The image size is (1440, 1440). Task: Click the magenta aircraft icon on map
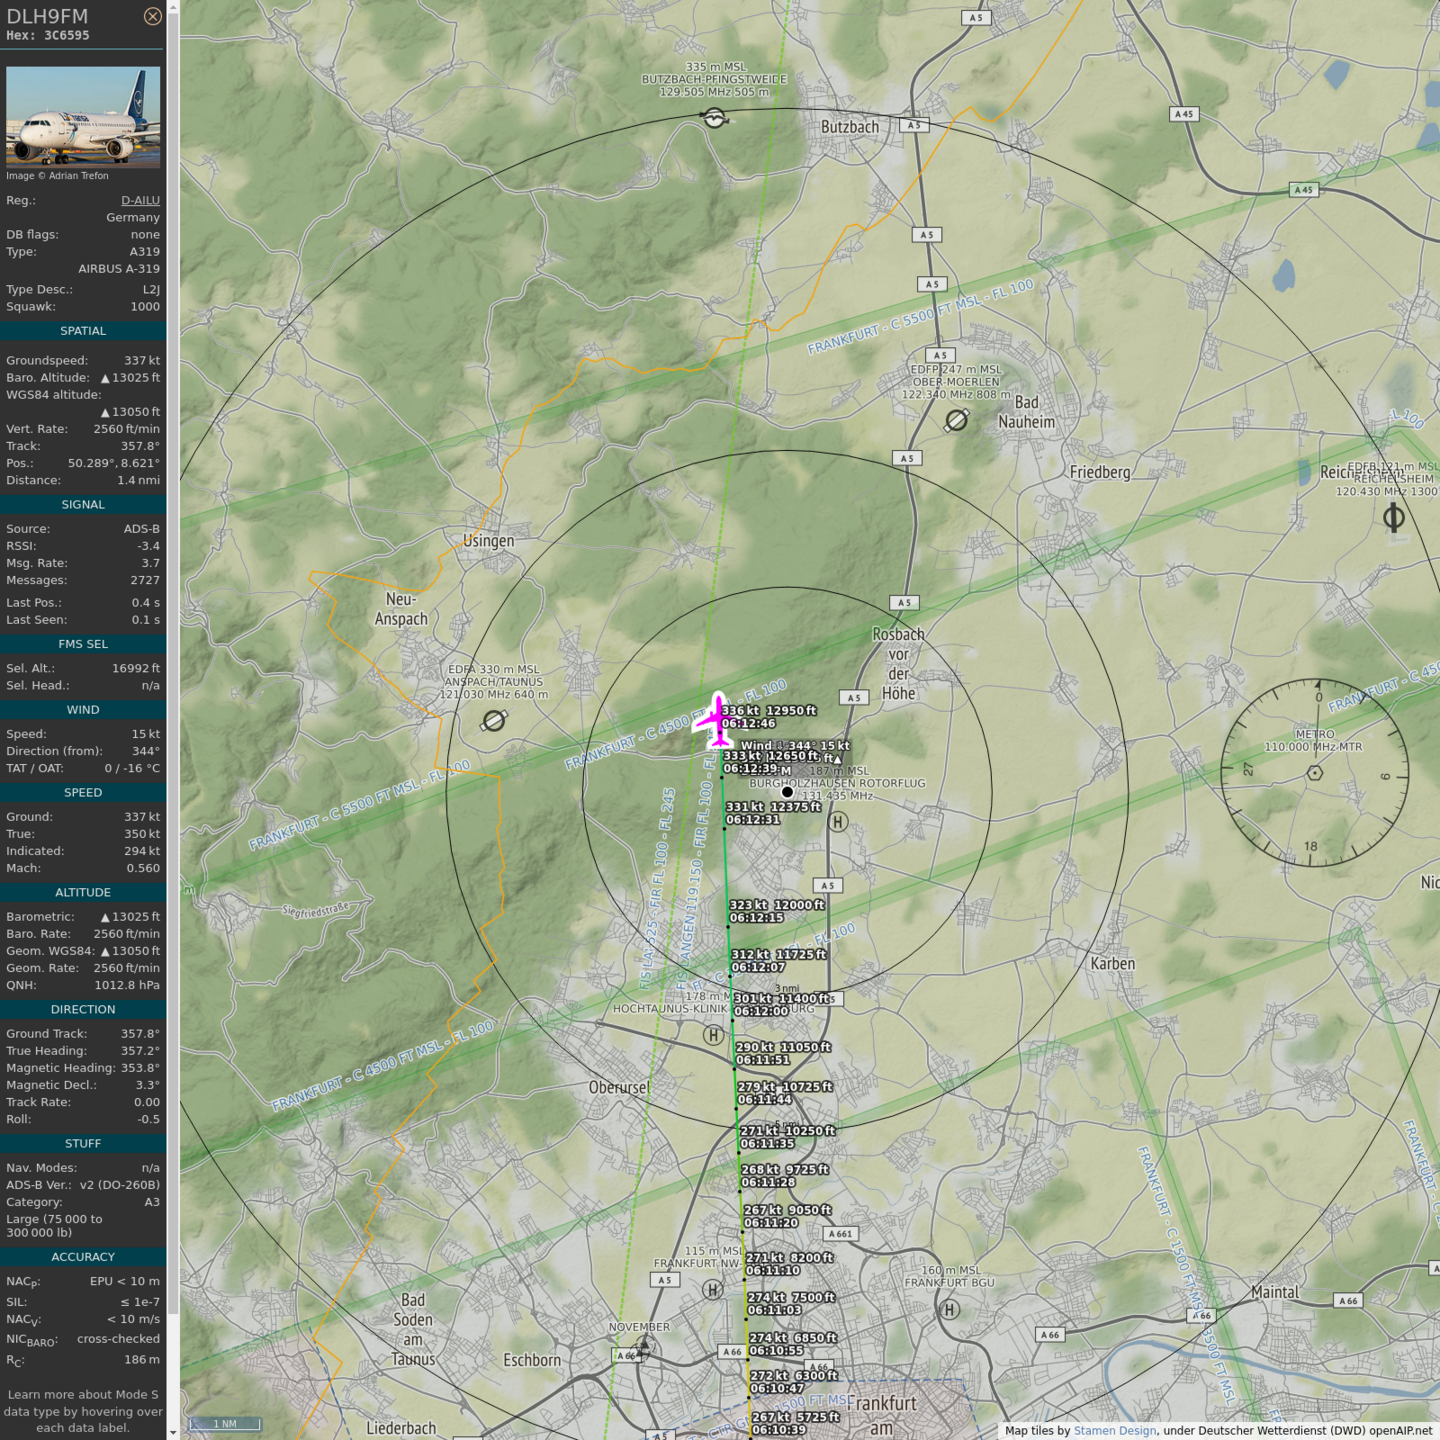pyautogui.click(x=717, y=720)
